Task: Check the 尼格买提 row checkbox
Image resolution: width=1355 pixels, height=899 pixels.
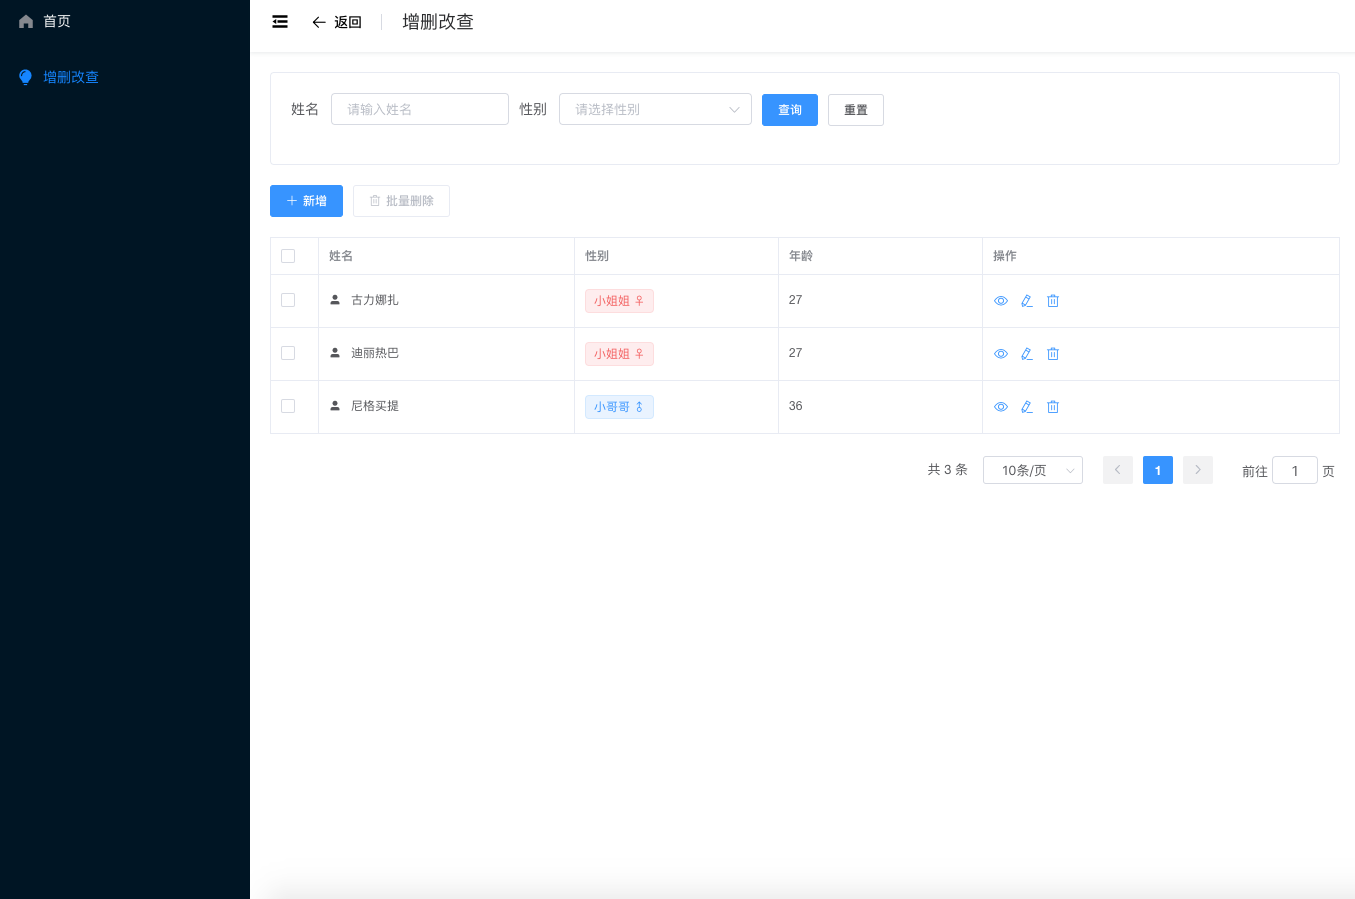Action: pyautogui.click(x=288, y=406)
